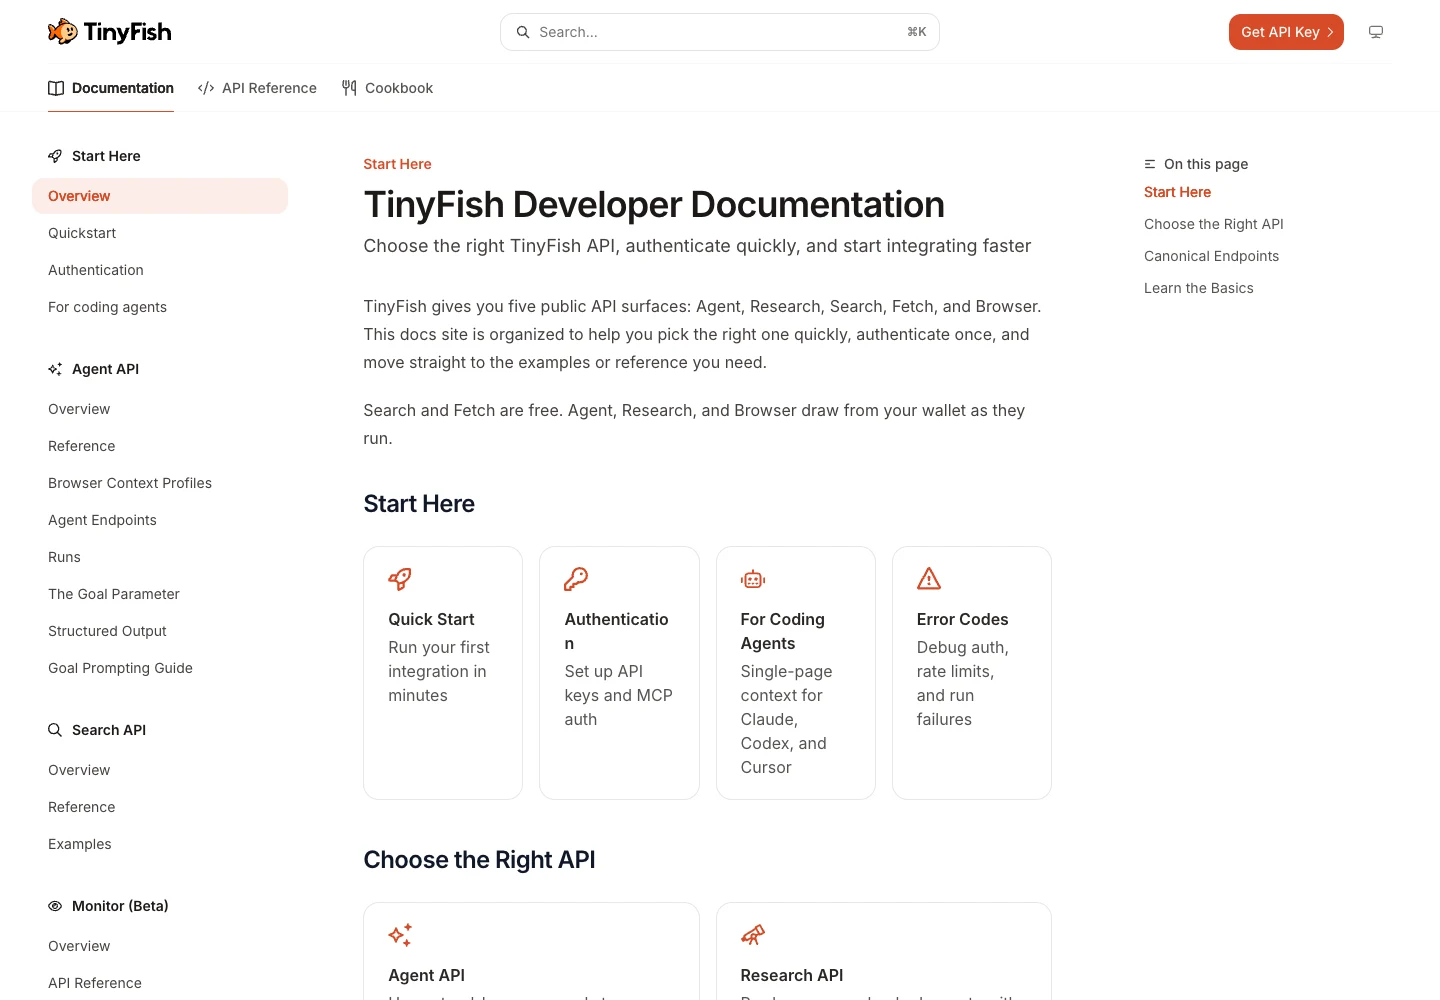Click the warning triangle Error Codes icon
Viewport: 1440px width, 1000px height.
[x=929, y=579]
